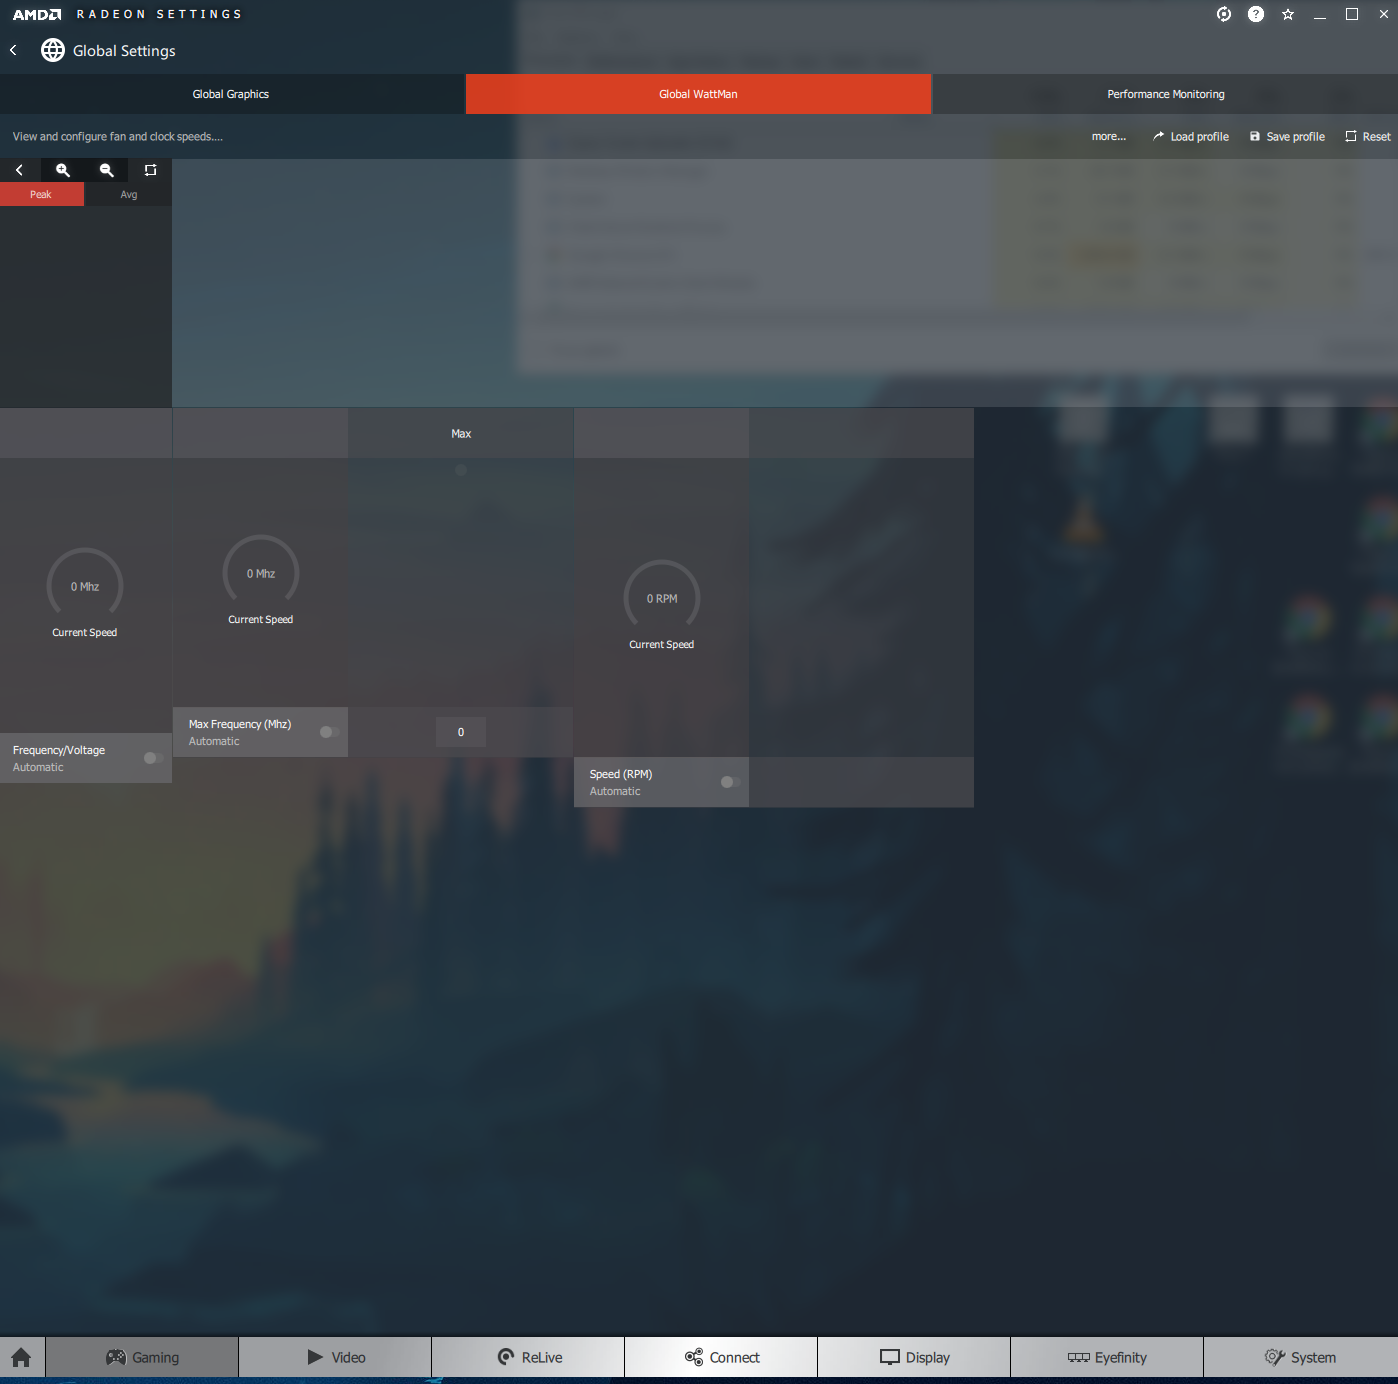This screenshot has height=1384, width=1398.
Task: Toggle Speed (RPM) automatic fan control
Action: [x=730, y=782]
